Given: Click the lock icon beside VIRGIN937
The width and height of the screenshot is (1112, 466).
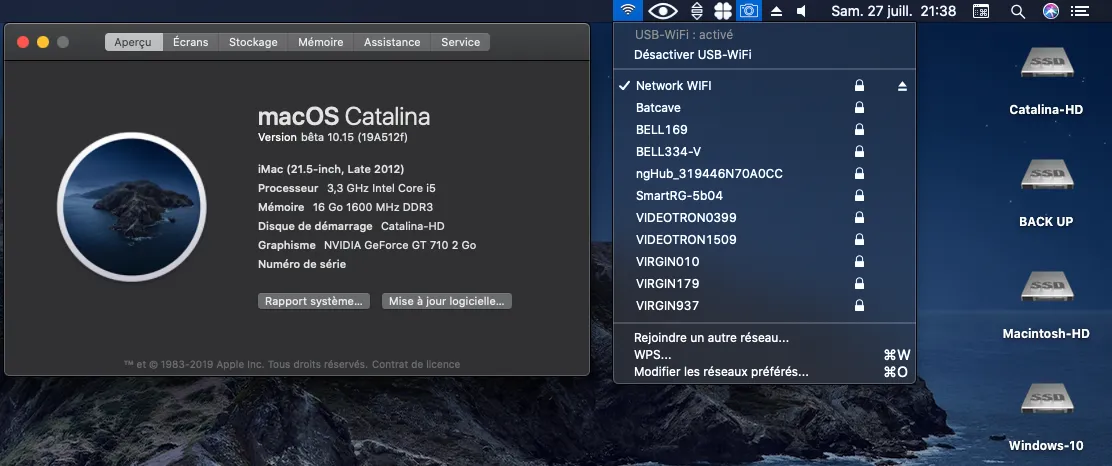Looking at the screenshot, I should (860, 306).
